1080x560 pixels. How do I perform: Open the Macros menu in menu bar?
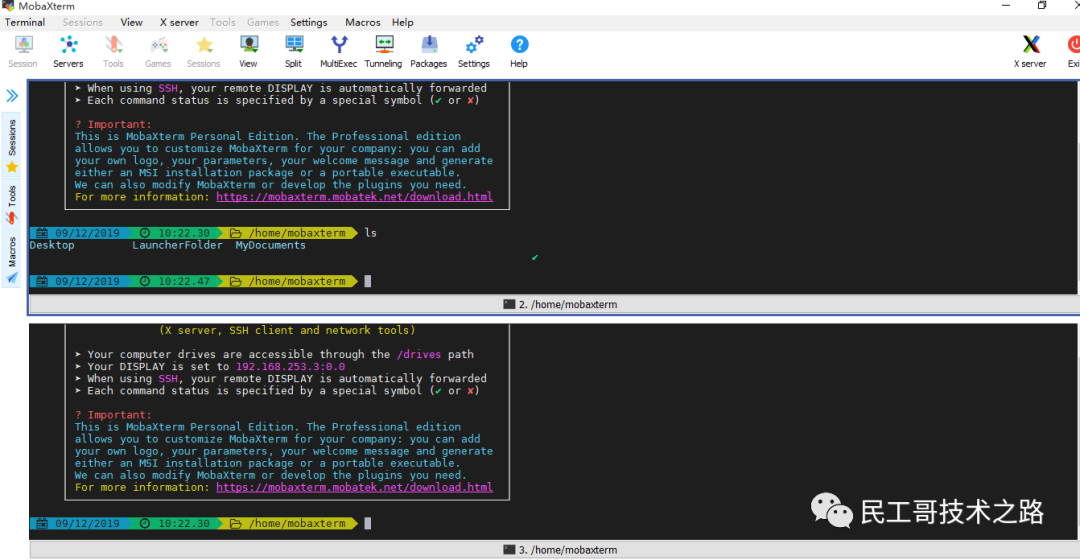point(363,22)
